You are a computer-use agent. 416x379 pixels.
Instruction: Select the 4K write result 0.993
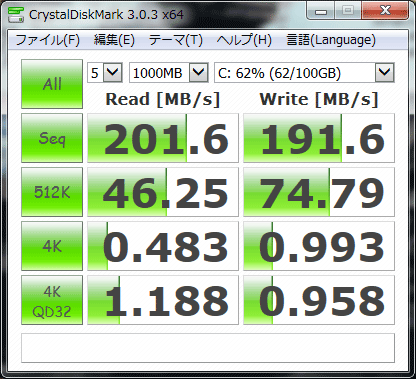319,246
